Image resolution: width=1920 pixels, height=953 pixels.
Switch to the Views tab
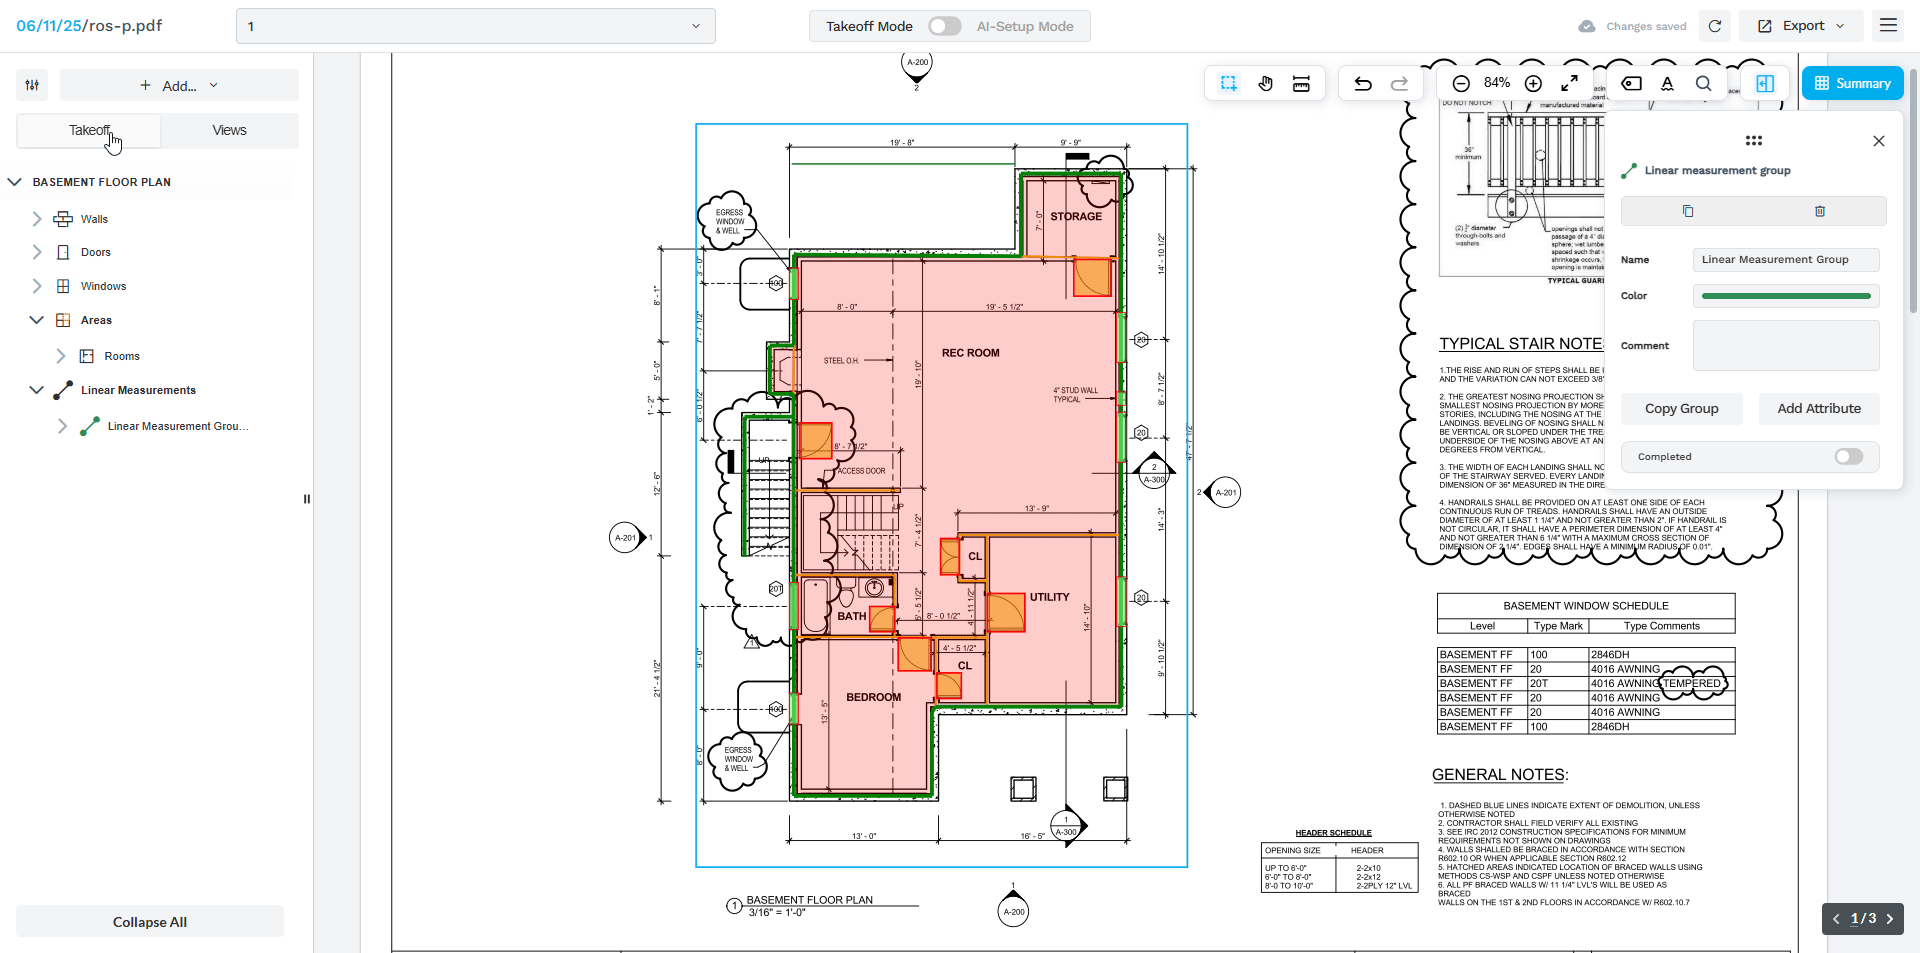point(229,131)
